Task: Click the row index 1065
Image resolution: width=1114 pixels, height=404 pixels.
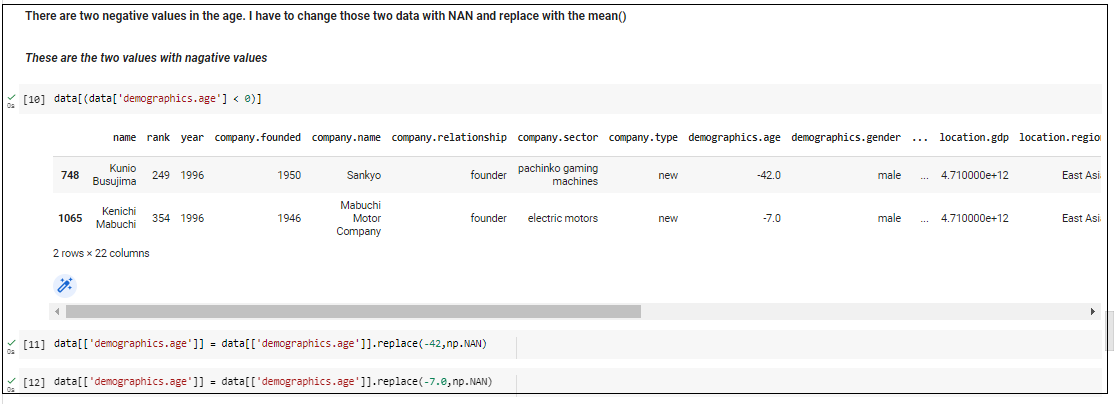Action: (x=70, y=218)
